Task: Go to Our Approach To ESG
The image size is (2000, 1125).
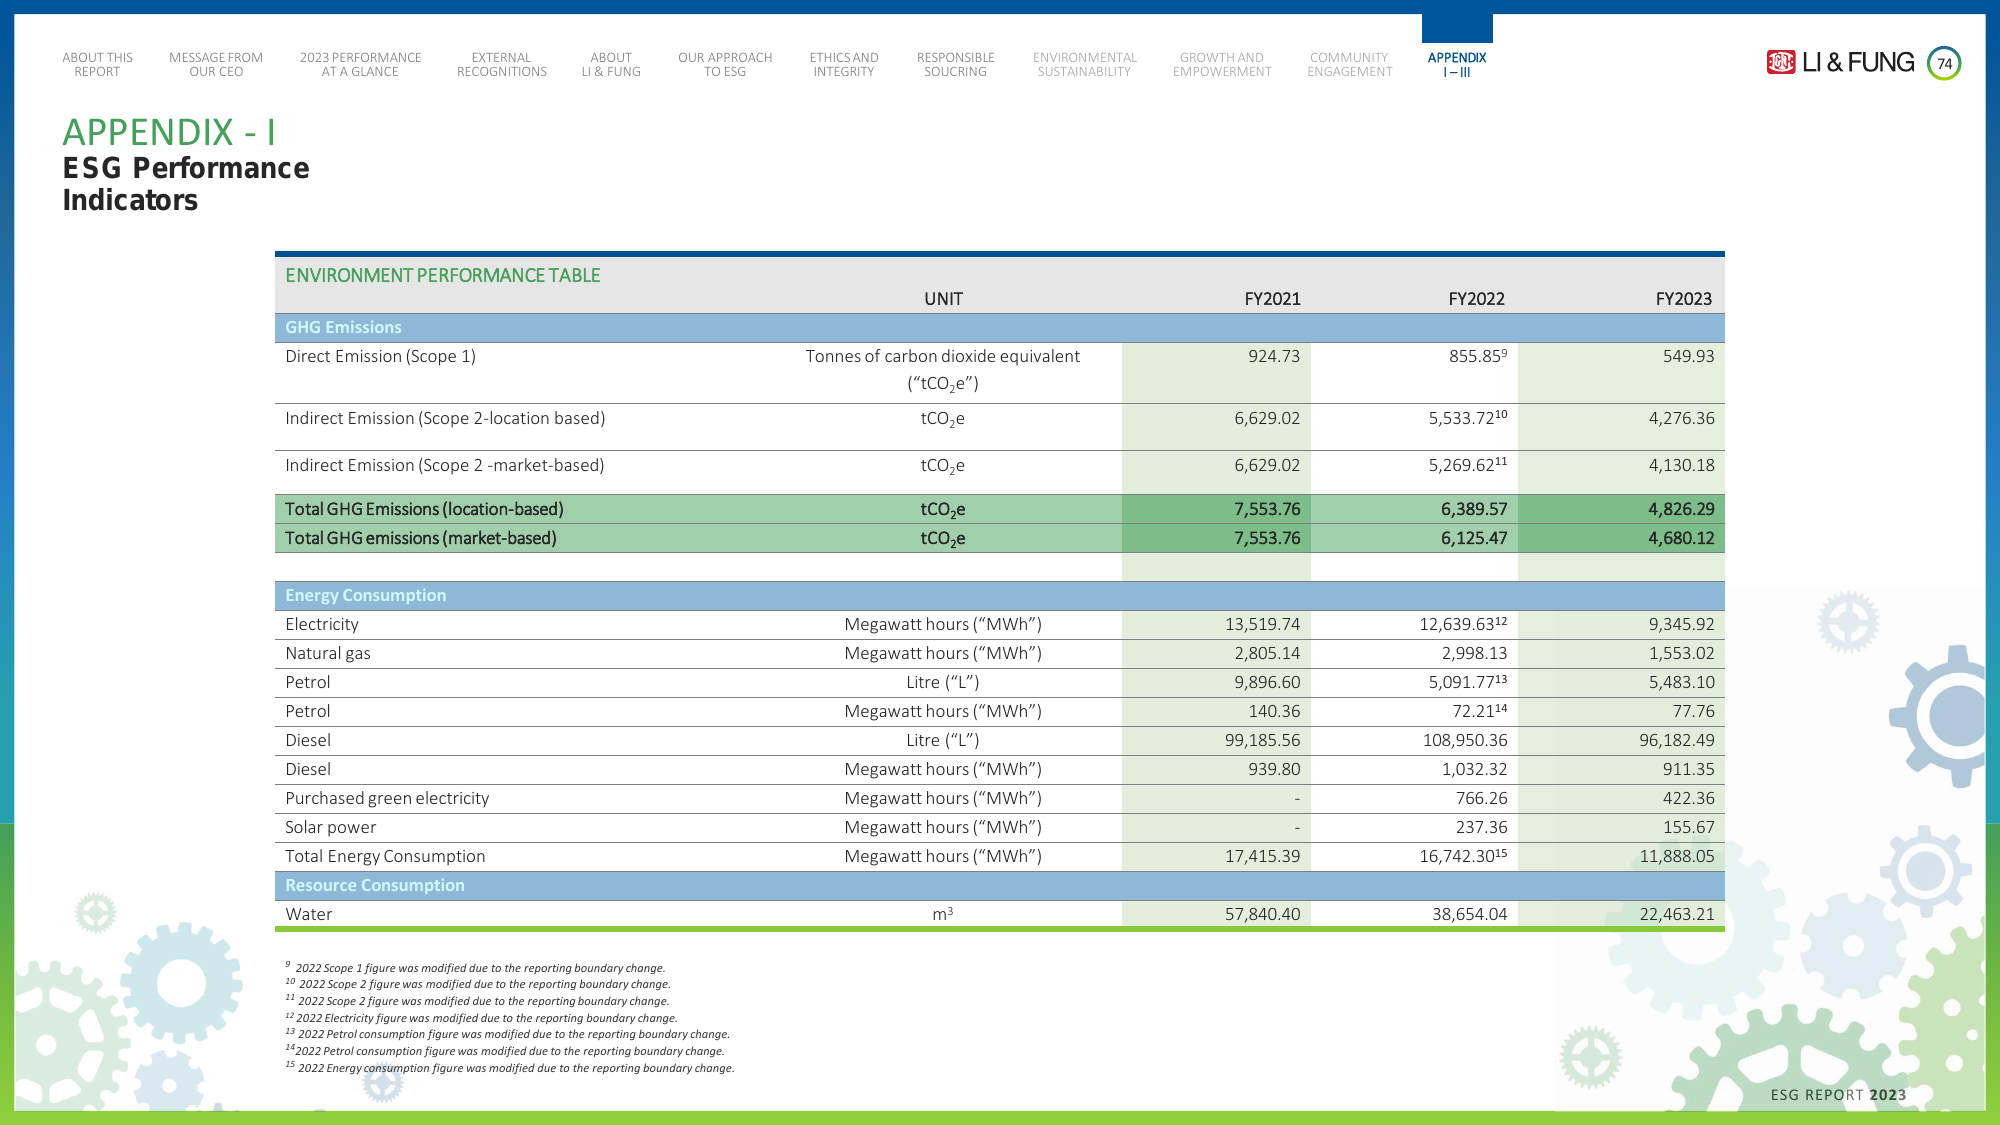Action: (x=725, y=65)
